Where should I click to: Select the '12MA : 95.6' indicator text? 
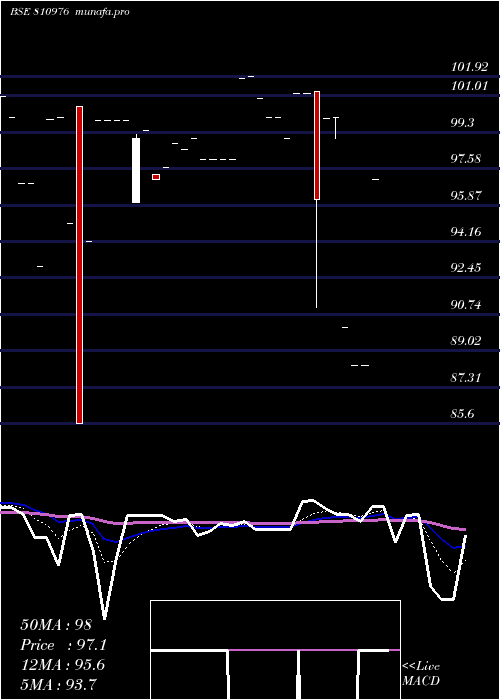pyautogui.click(x=62, y=665)
